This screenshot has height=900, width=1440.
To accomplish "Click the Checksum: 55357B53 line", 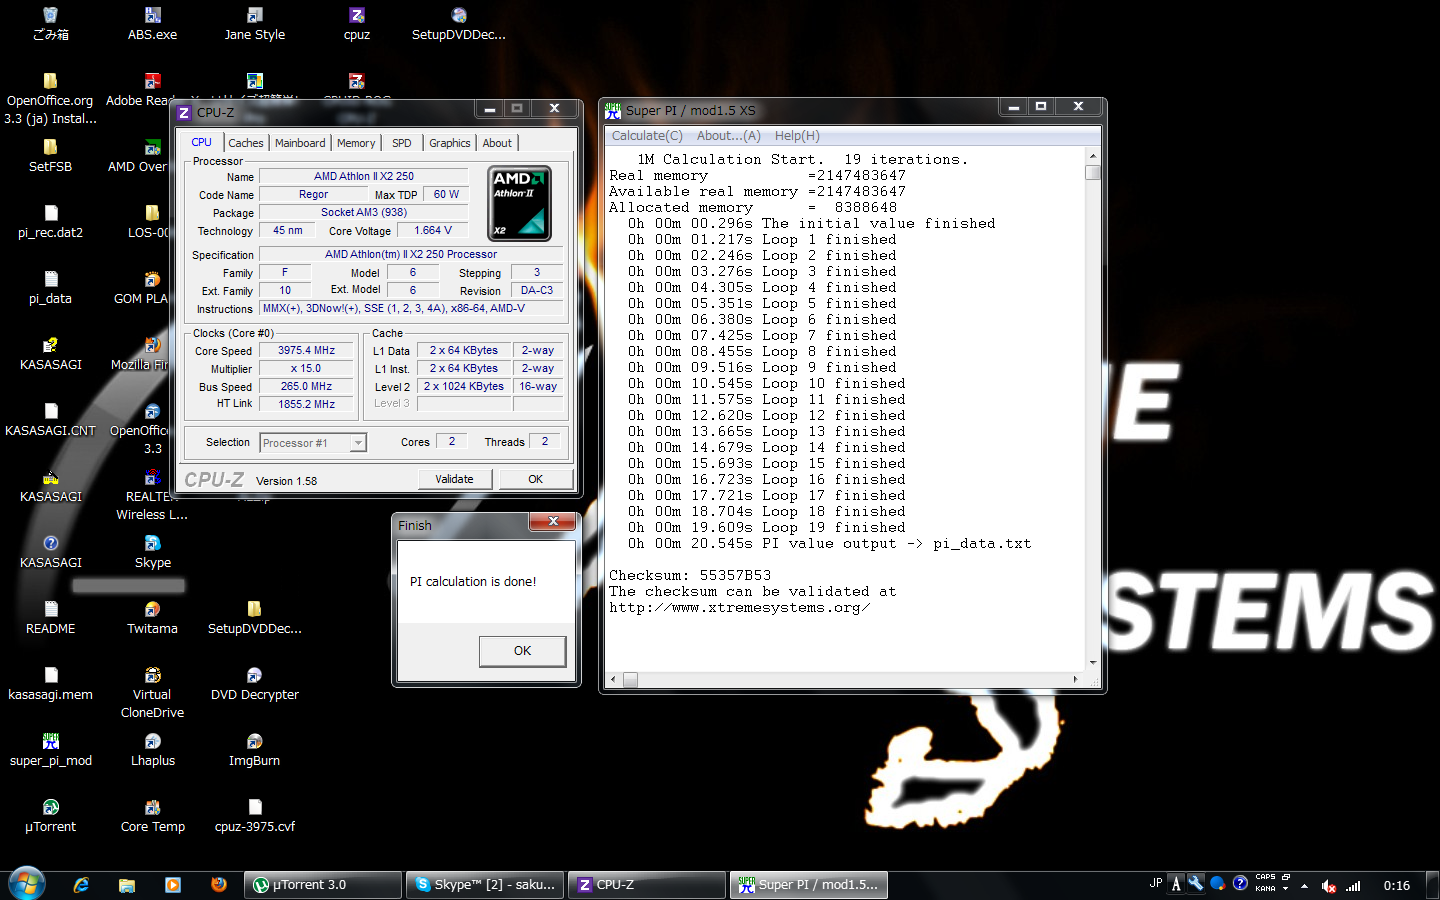I will click(690, 576).
